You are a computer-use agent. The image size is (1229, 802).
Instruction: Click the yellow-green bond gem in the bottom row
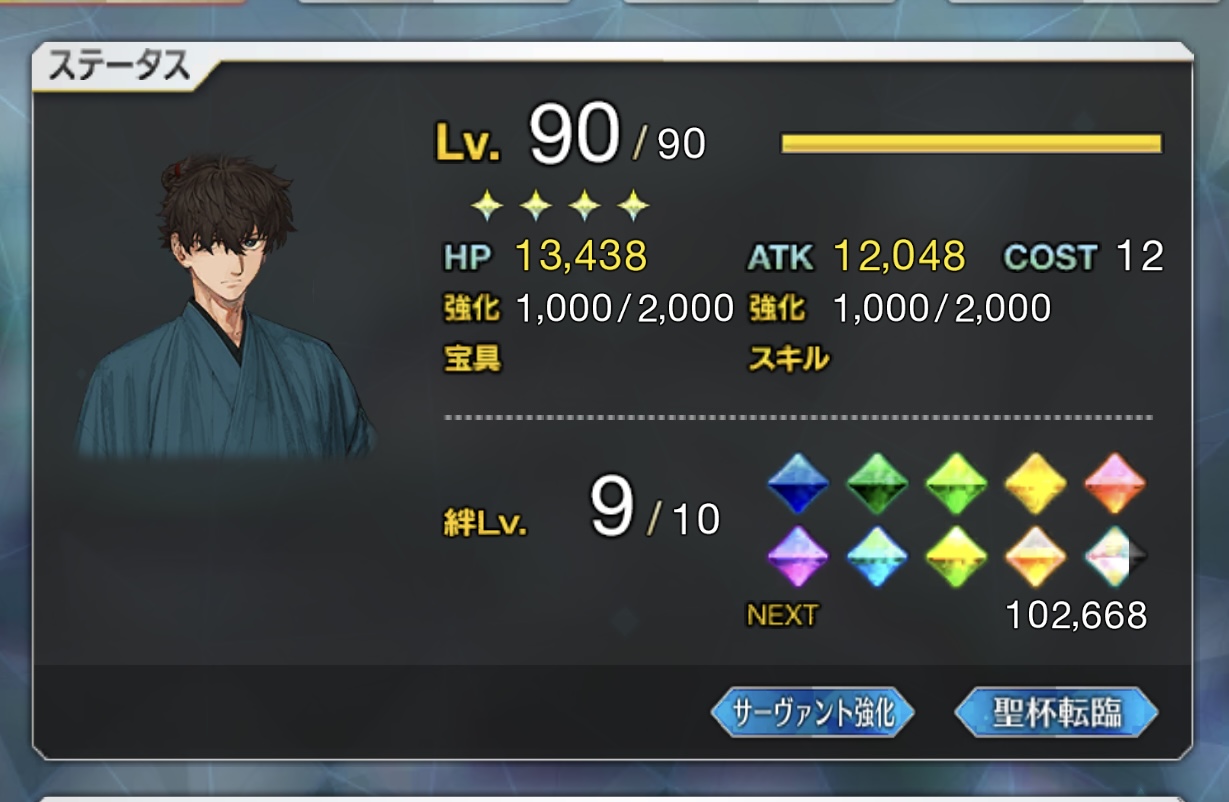pyautogui.click(x=956, y=556)
